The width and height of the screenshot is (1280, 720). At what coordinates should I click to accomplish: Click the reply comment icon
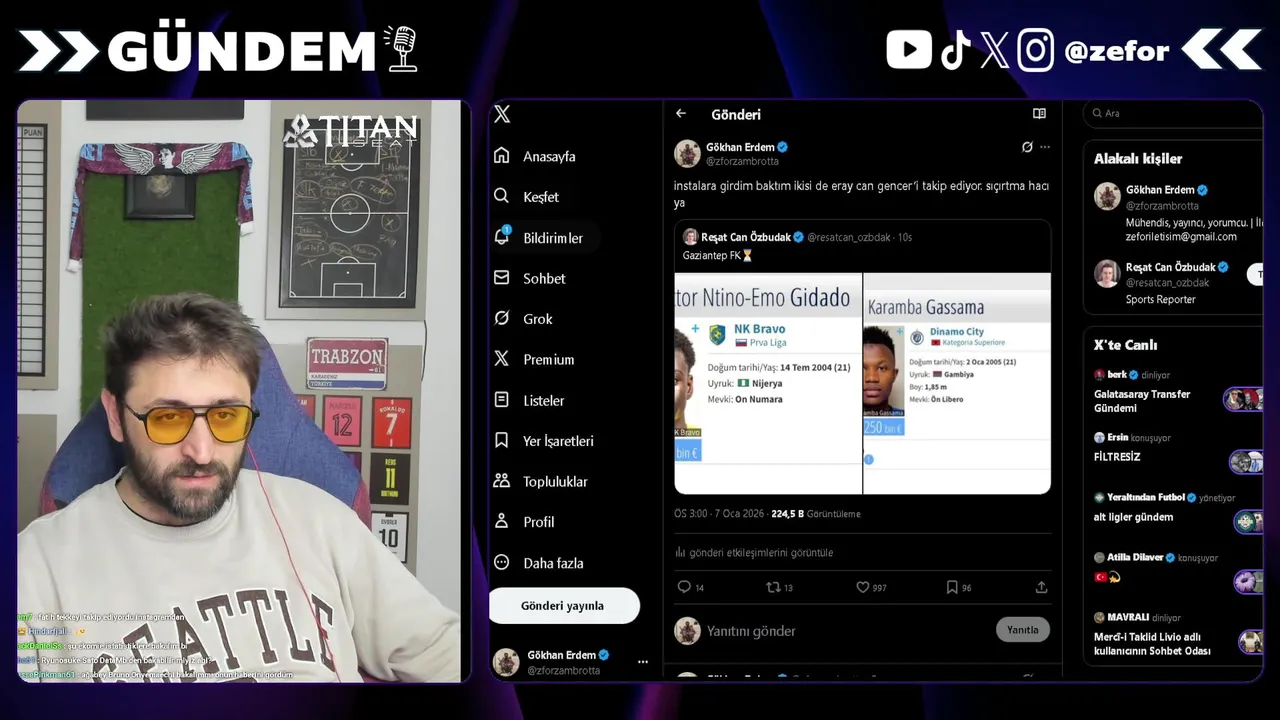click(684, 587)
